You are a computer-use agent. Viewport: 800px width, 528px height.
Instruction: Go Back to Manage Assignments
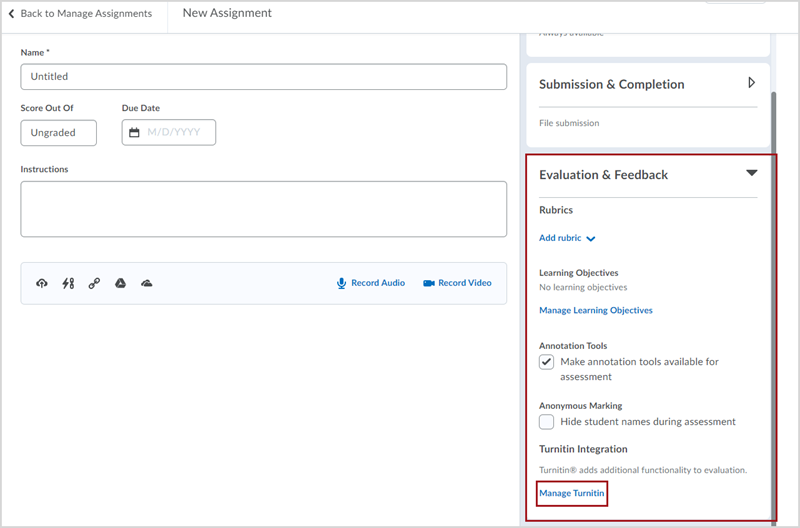(x=81, y=14)
